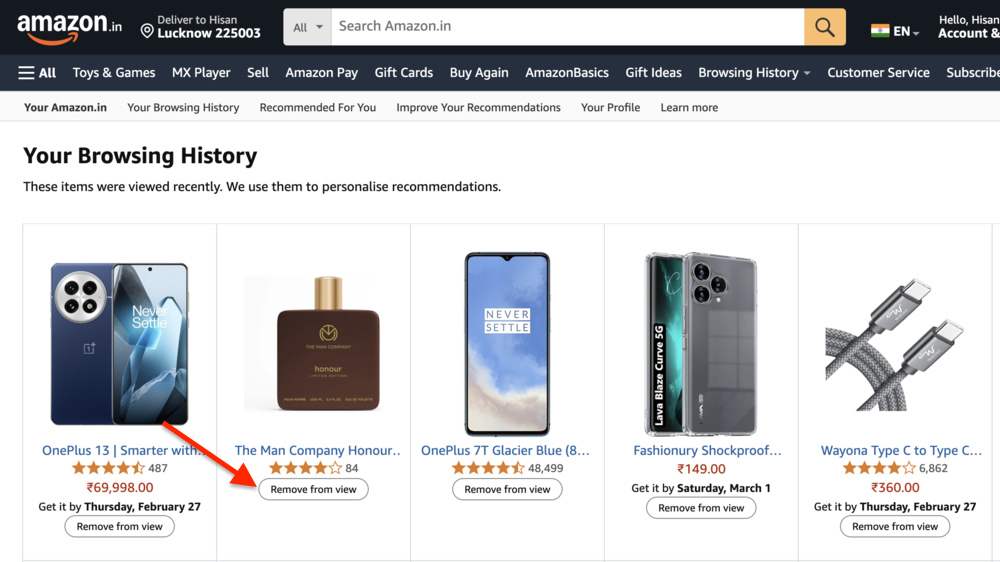Open the Fashionury Shockproof product link
Image resolution: width=1000 pixels, height=562 pixels.
tap(707, 451)
